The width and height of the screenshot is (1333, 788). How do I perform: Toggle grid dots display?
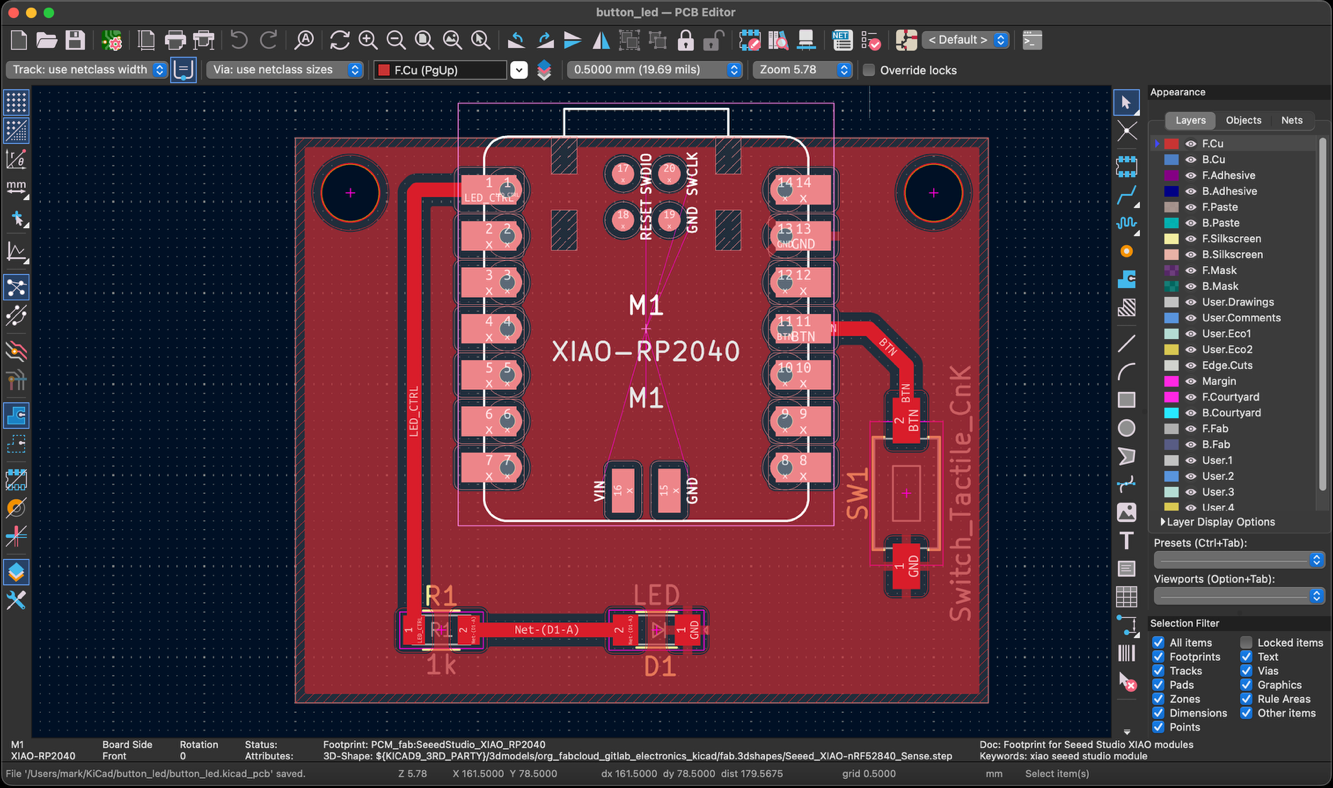tap(16, 102)
